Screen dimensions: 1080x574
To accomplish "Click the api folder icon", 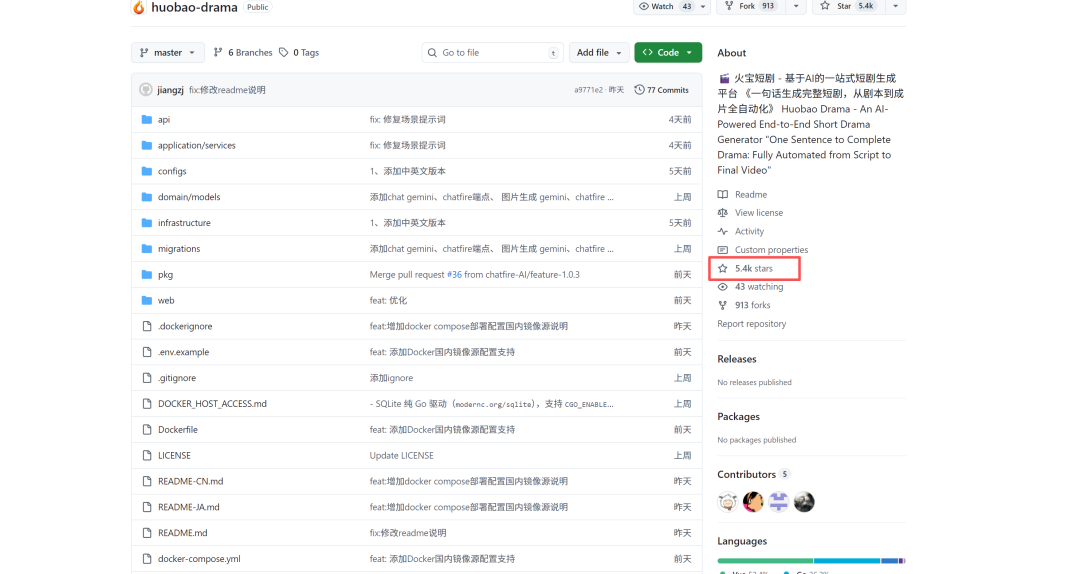I will [x=146, y=120].
